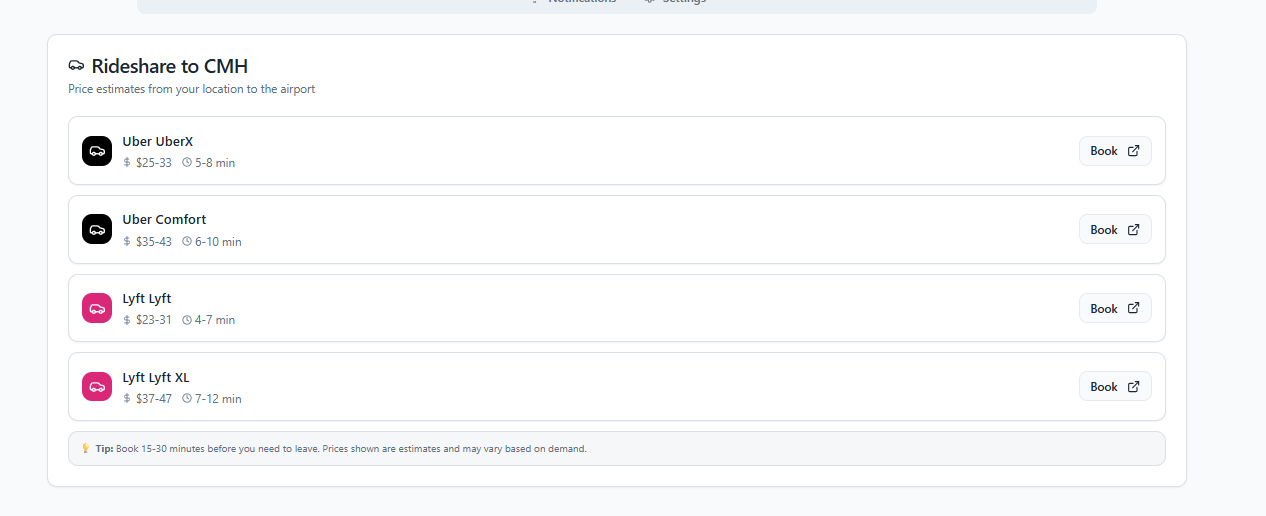Screen dimensions: 1266x516
Task: Book the Lyft Lyft XL ride
Action: click(x=1115, y=386)
